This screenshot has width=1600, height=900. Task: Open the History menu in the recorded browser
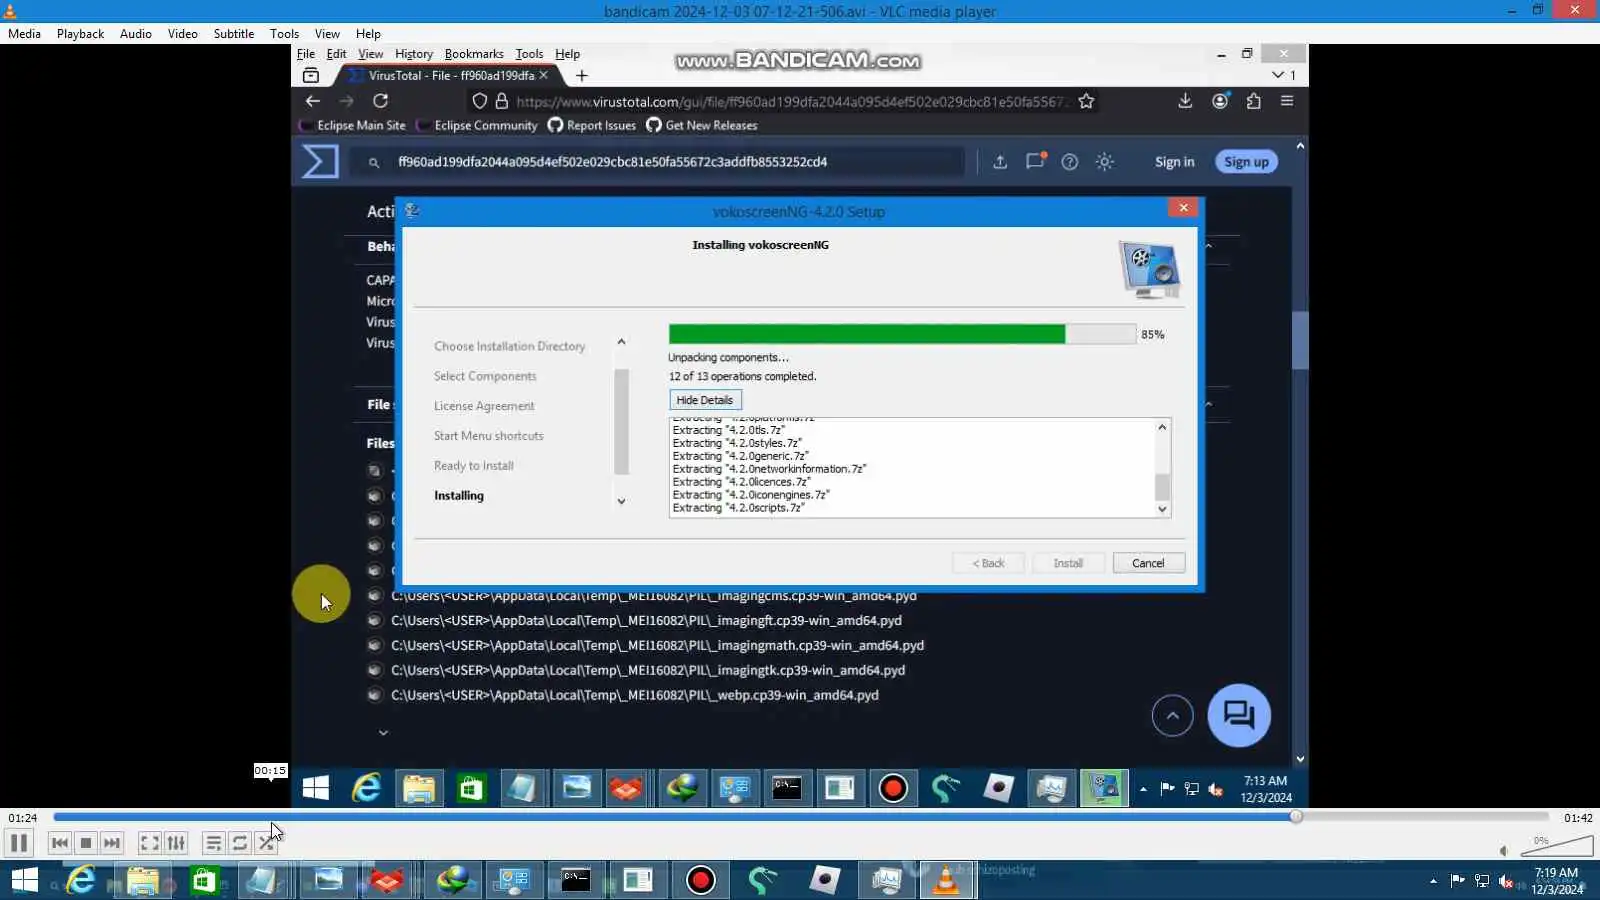click(x=414, y=54)
